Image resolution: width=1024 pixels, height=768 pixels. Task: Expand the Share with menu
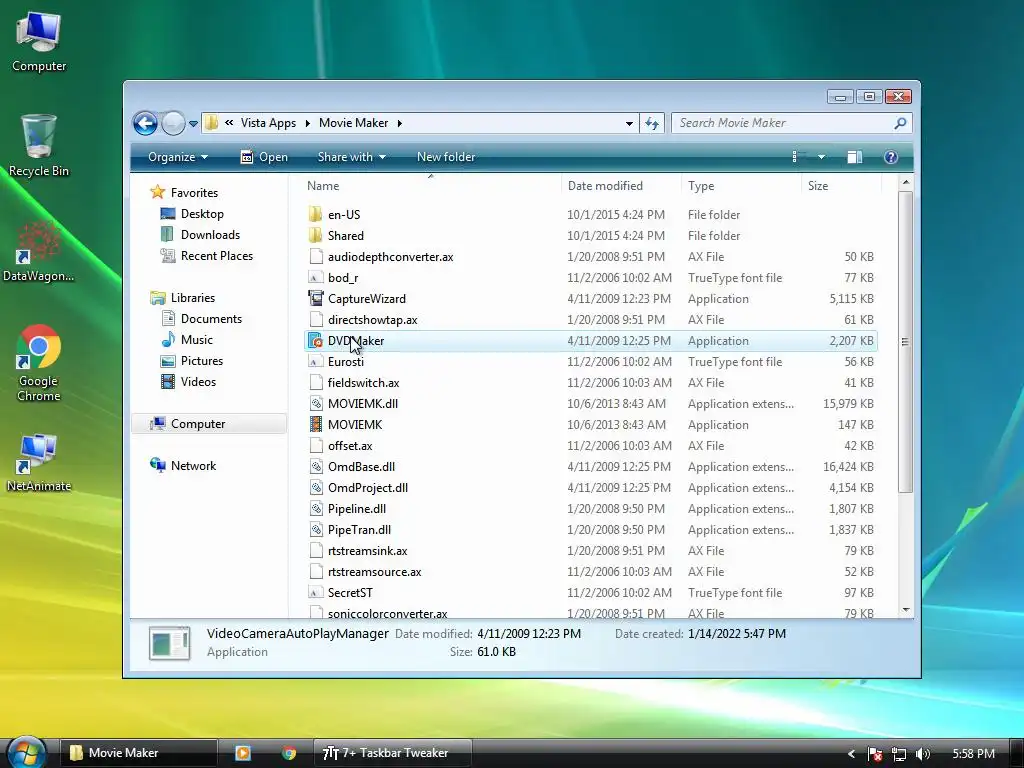coord(351,157)
